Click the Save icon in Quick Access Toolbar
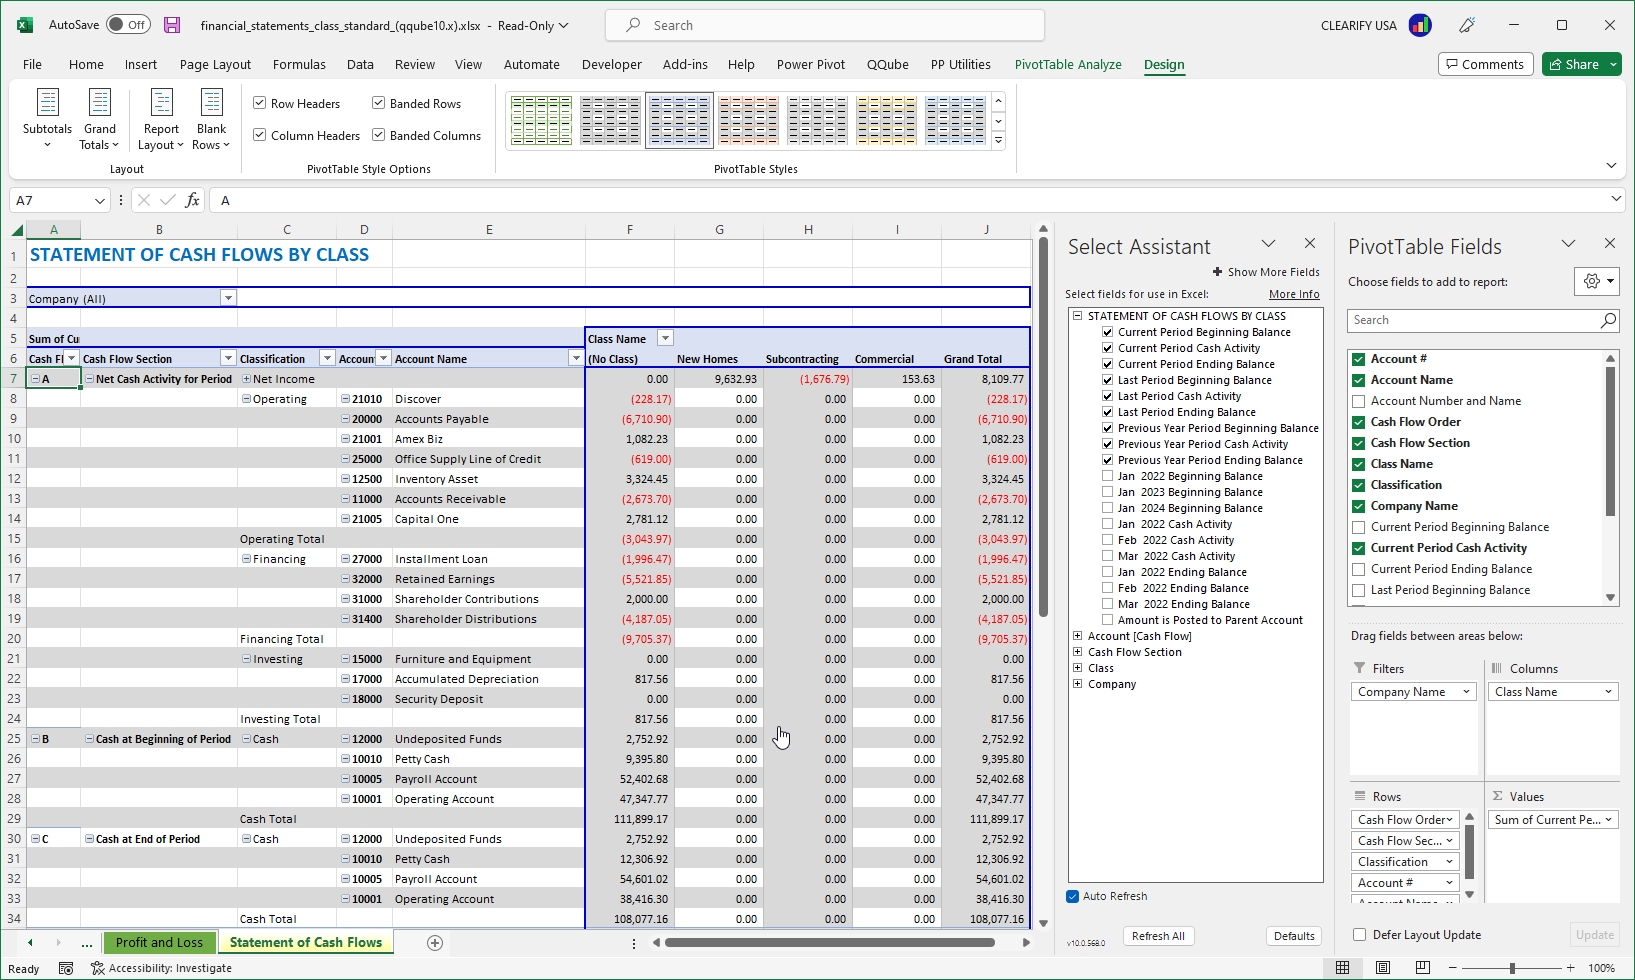The height and width of the screenshot is (980, 1635). (x=172, y=25)
